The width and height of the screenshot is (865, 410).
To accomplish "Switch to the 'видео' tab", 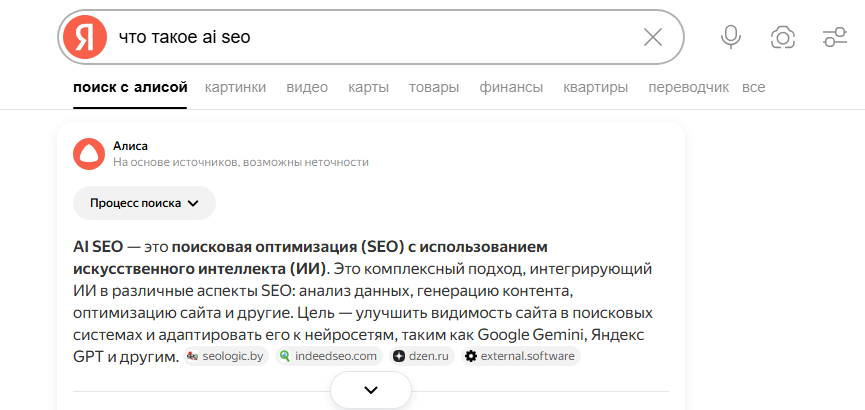I will click(x=307, y=87).
